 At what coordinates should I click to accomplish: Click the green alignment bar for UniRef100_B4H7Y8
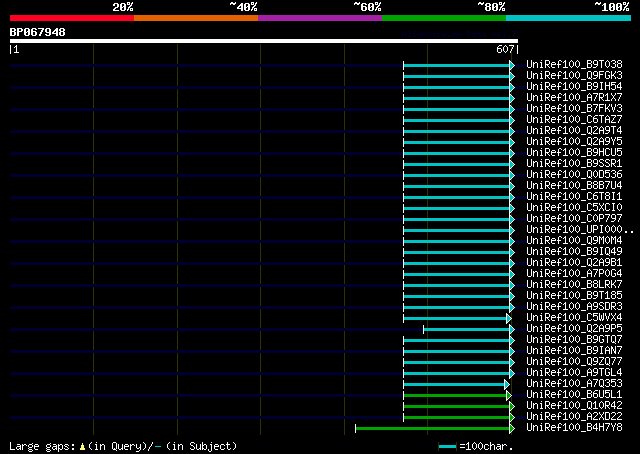click(x=432, y=429)
